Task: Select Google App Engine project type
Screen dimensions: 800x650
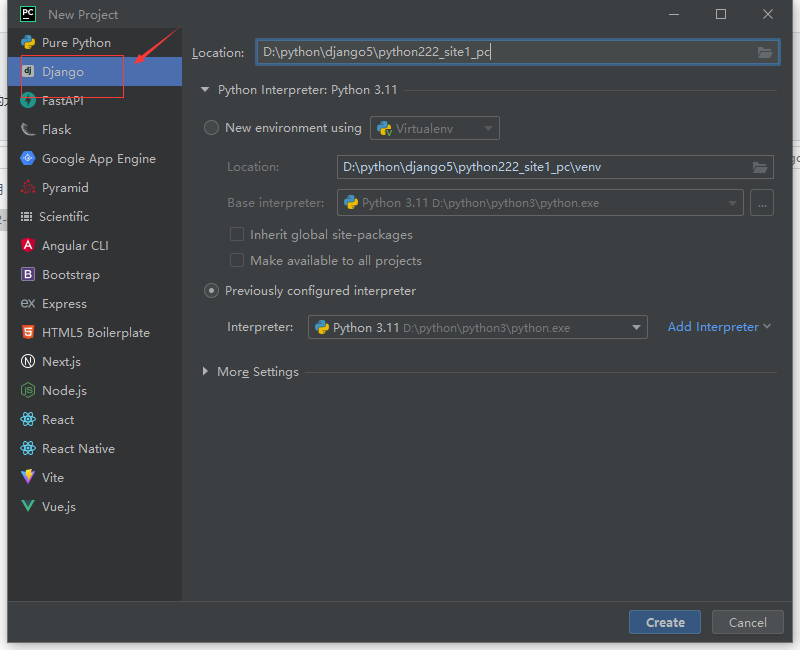Action: click(x=95, y=159)
